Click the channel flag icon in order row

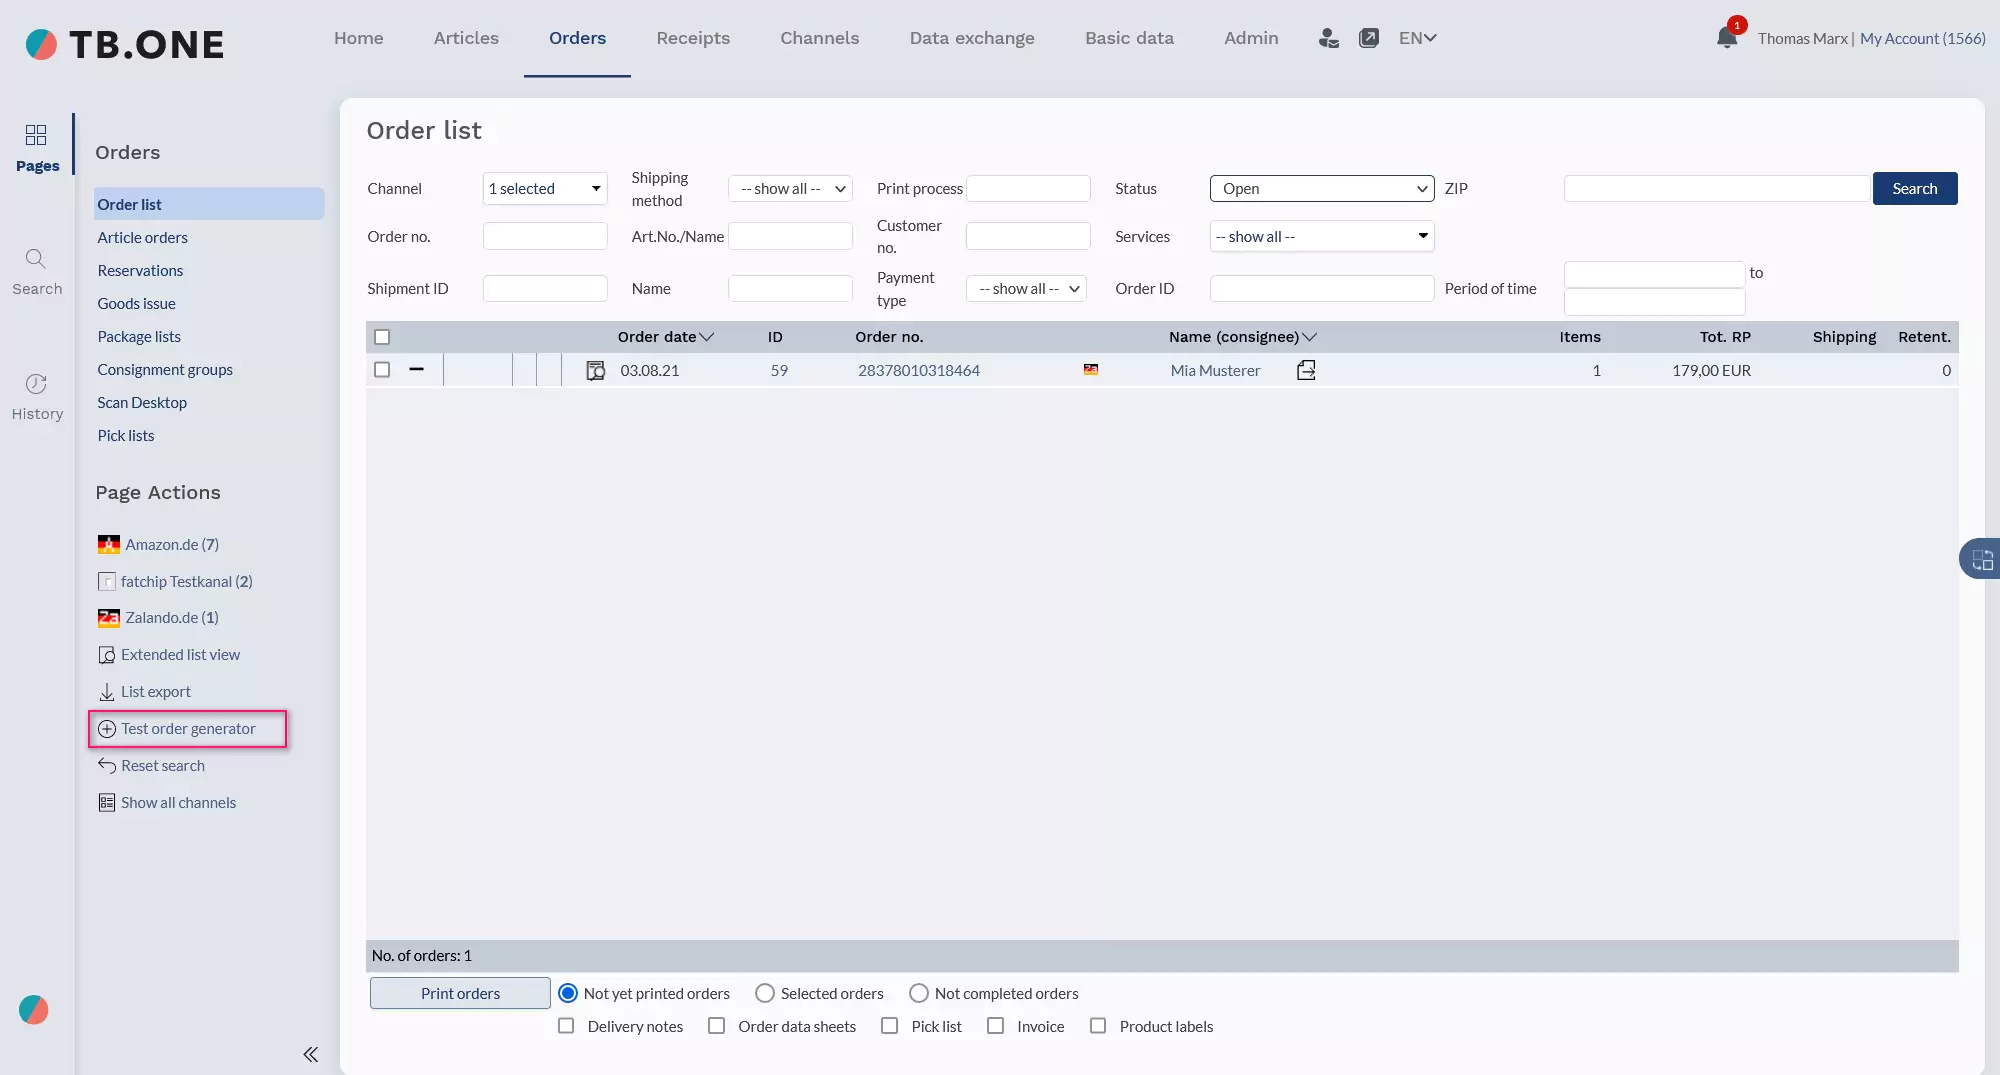point(1091,370)
